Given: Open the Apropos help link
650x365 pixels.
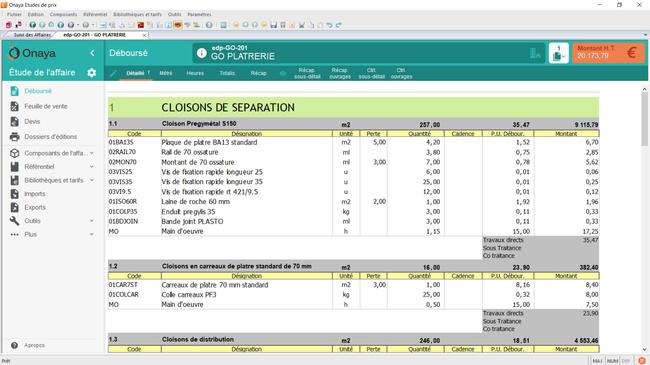Looking at the screenshot, I should [x=34, y=345].
